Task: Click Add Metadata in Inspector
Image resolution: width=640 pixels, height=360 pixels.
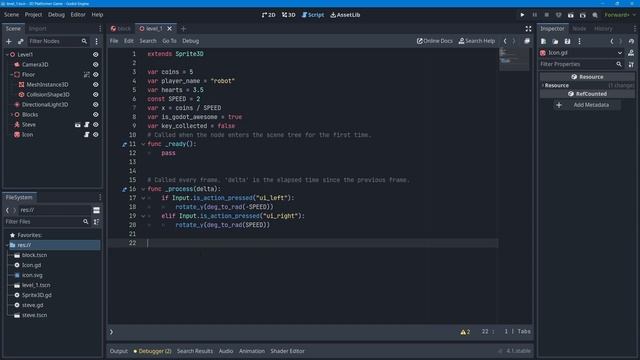Action: (x=587, y=105)
